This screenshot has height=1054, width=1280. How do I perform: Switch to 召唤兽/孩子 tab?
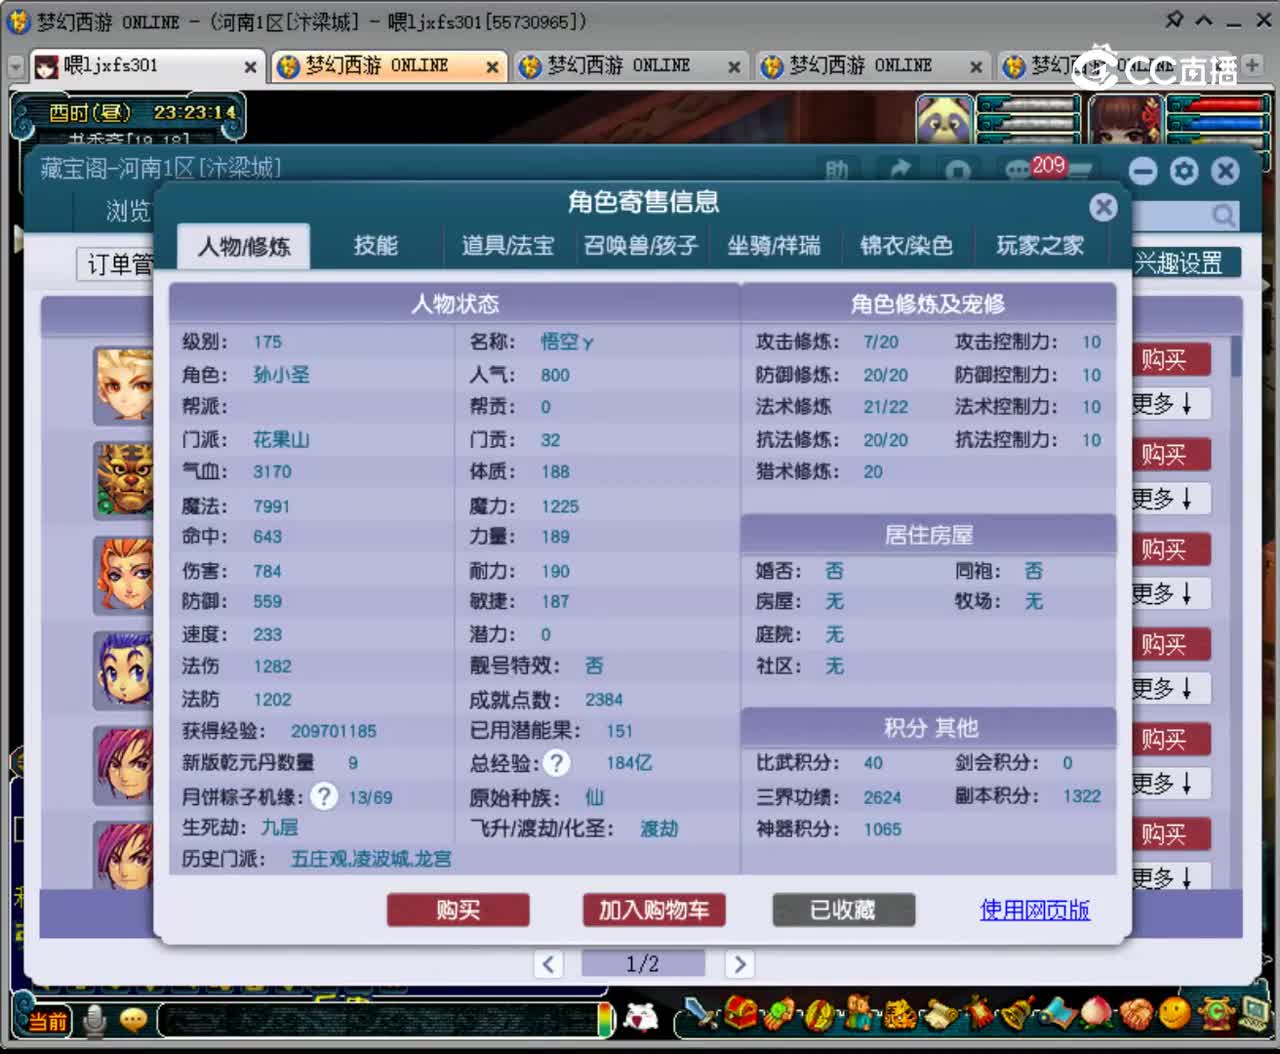coord(641,246)
